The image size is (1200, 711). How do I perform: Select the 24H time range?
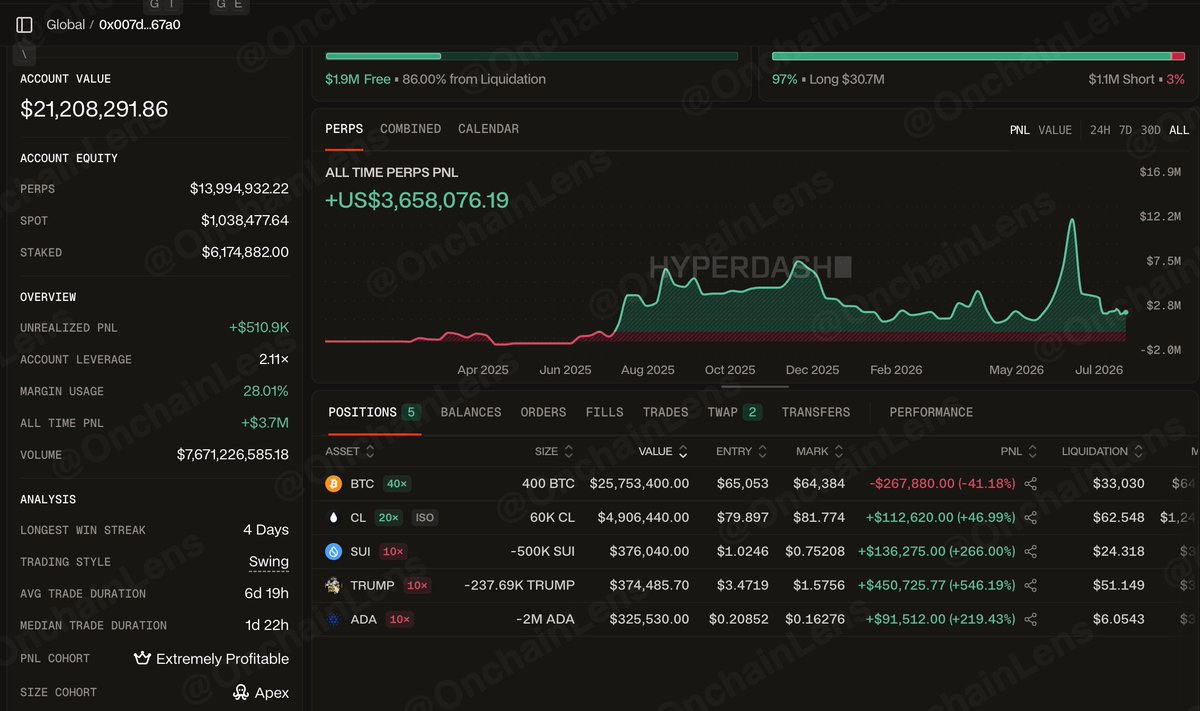pos(1100,130)
